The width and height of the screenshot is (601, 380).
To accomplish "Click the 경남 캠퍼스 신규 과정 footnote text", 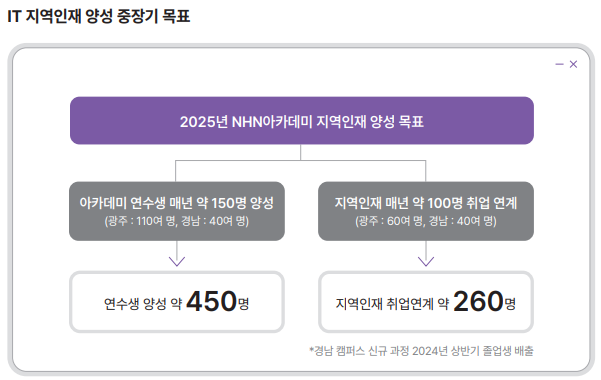I will (x=421, y=350).
